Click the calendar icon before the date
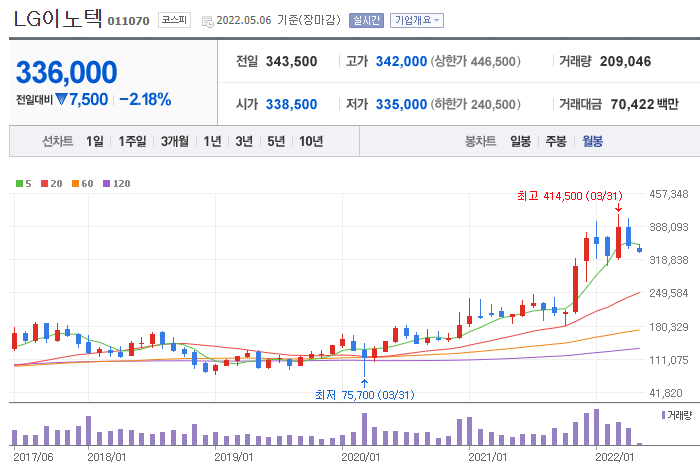 click(208, 21)
